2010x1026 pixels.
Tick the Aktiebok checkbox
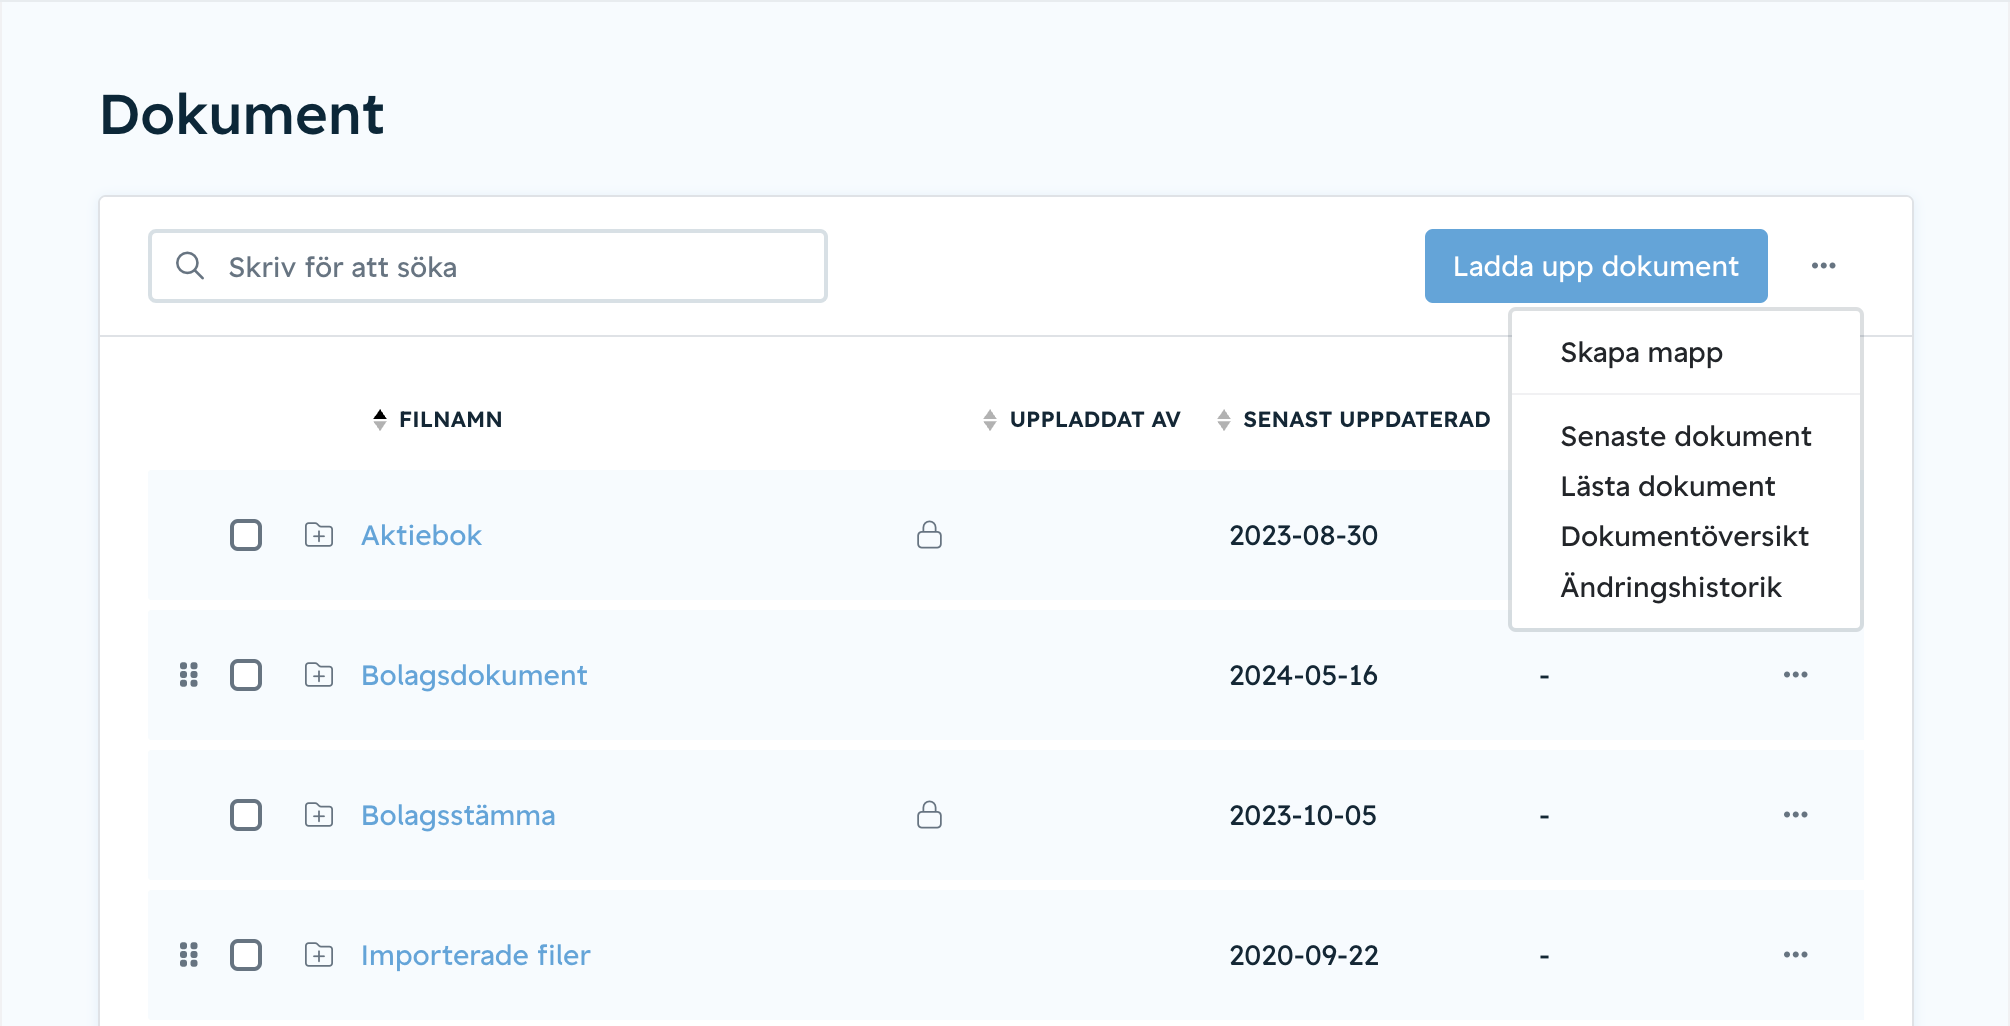[x=246, y=535]
